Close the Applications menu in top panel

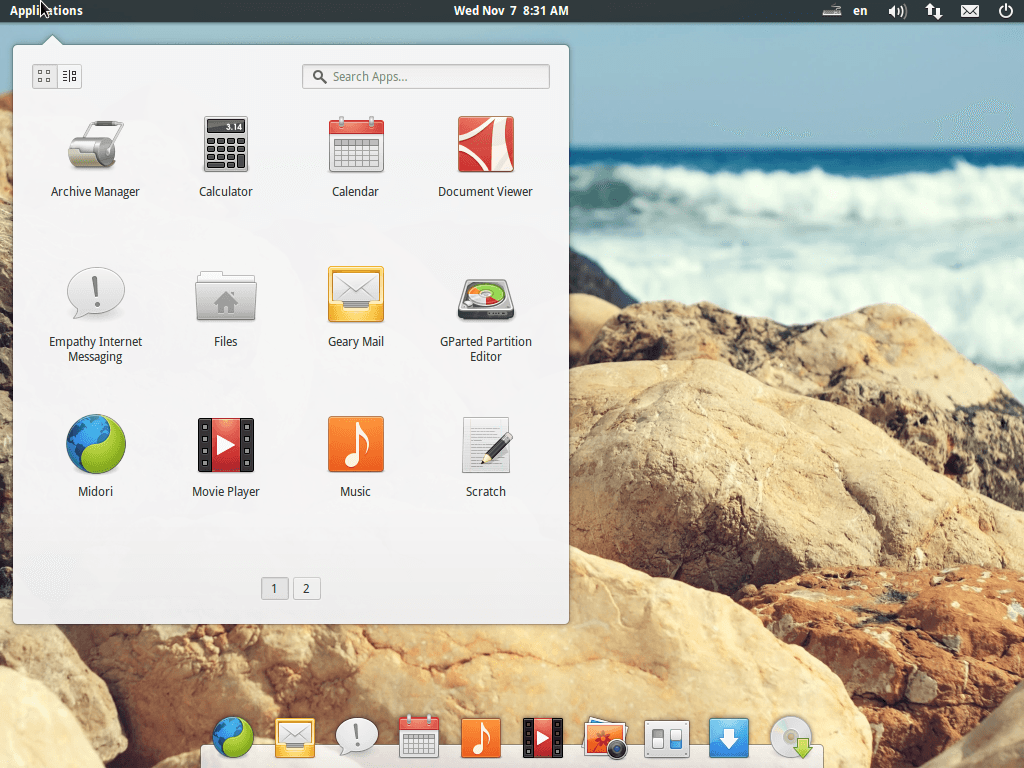click(x=46, y=10)
